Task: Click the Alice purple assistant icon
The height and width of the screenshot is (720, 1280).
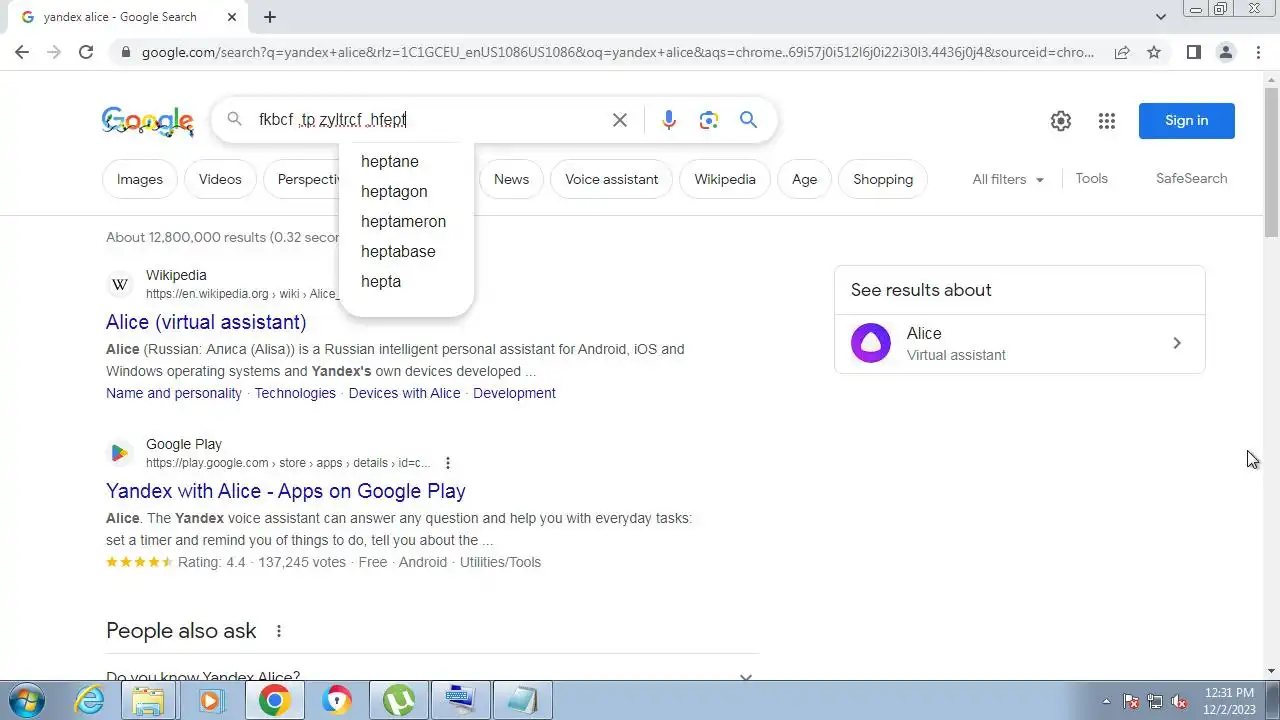Action: click(871, 343)
